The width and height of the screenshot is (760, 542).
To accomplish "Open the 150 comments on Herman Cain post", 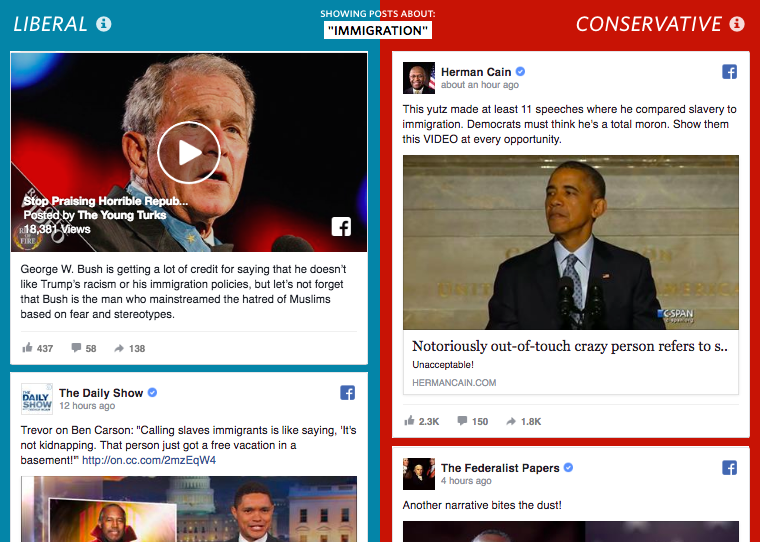I will click(473, 421).
